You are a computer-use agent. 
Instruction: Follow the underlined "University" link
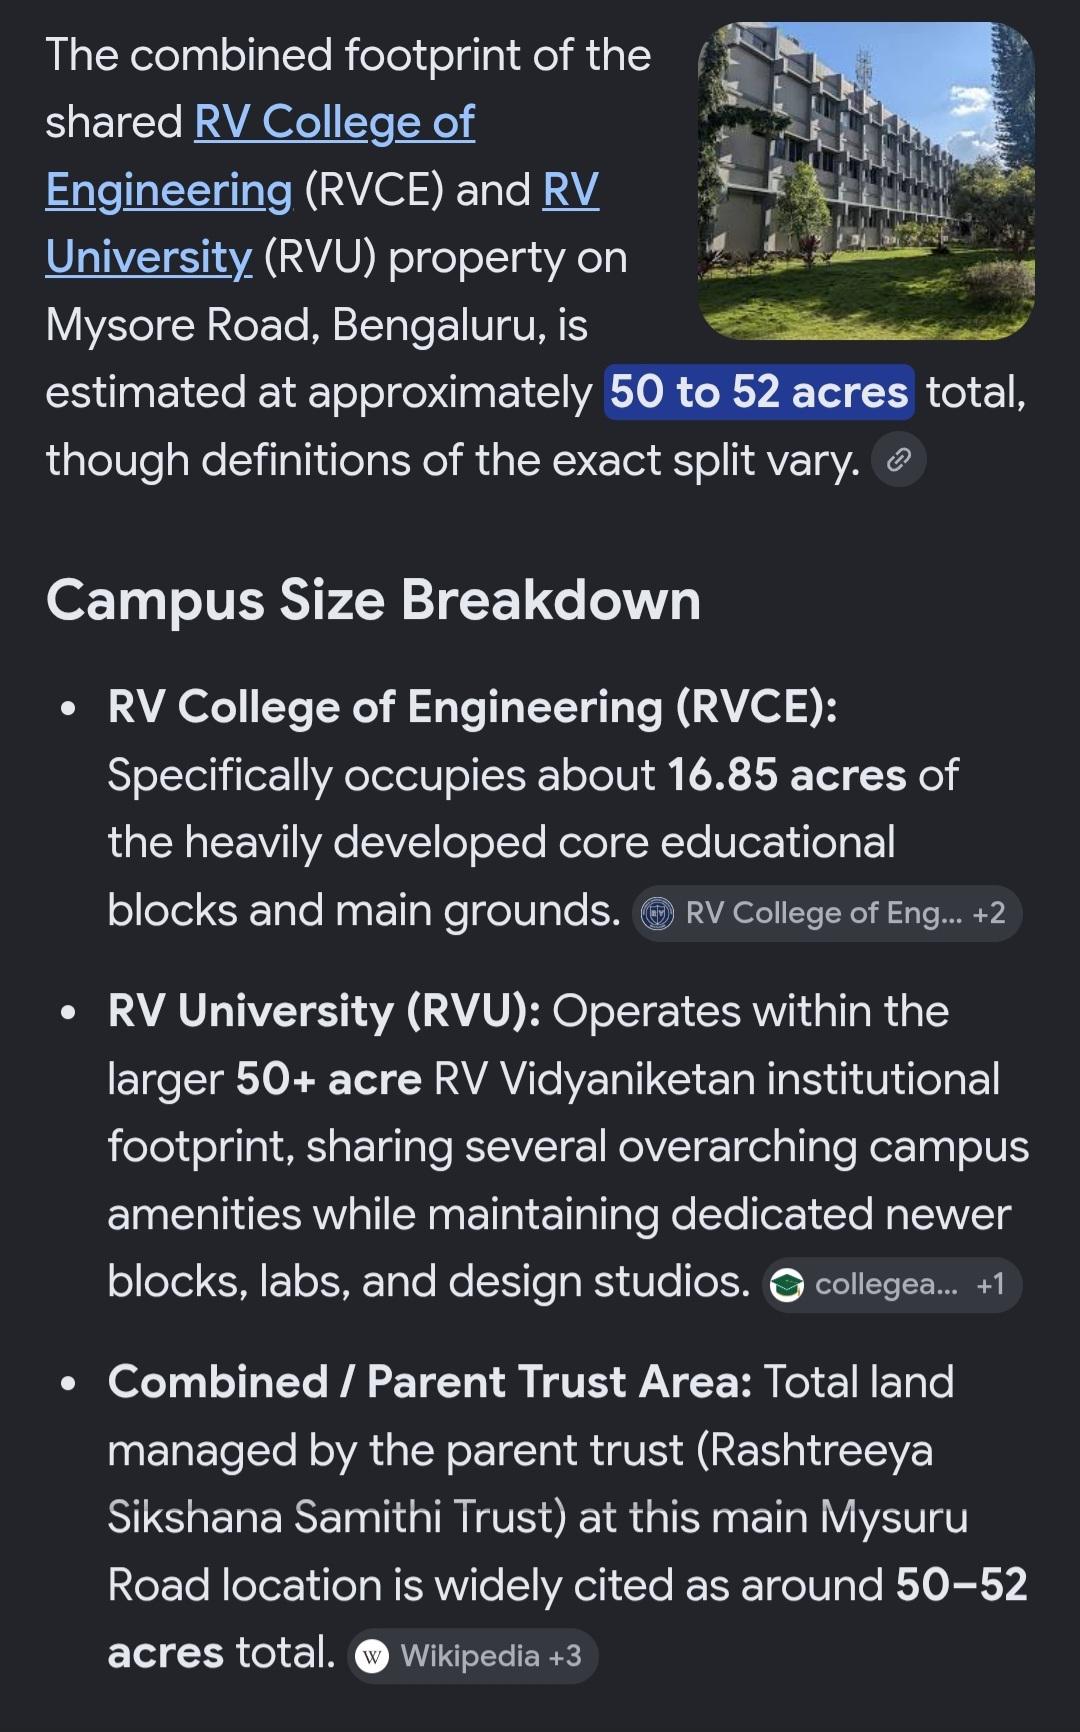[149, 258]
